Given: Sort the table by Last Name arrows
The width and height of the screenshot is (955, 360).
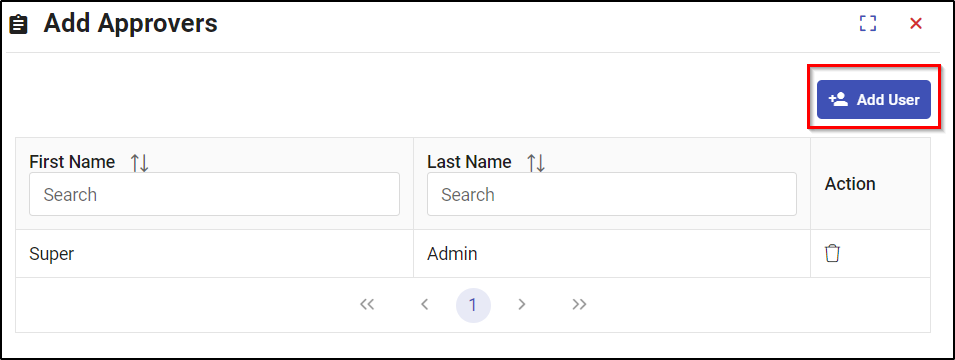Looking at the screenshot, I should [536, 163].
